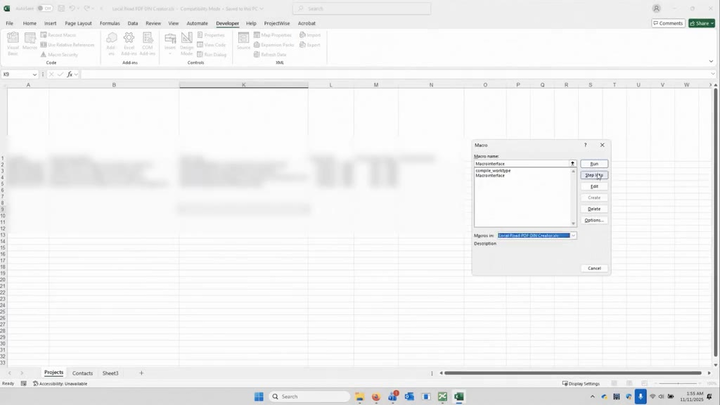This screenshot has height=405, width=720.
Task: Toggle Use Relative References
Action: pyautogui.click(x=67, y=45)
